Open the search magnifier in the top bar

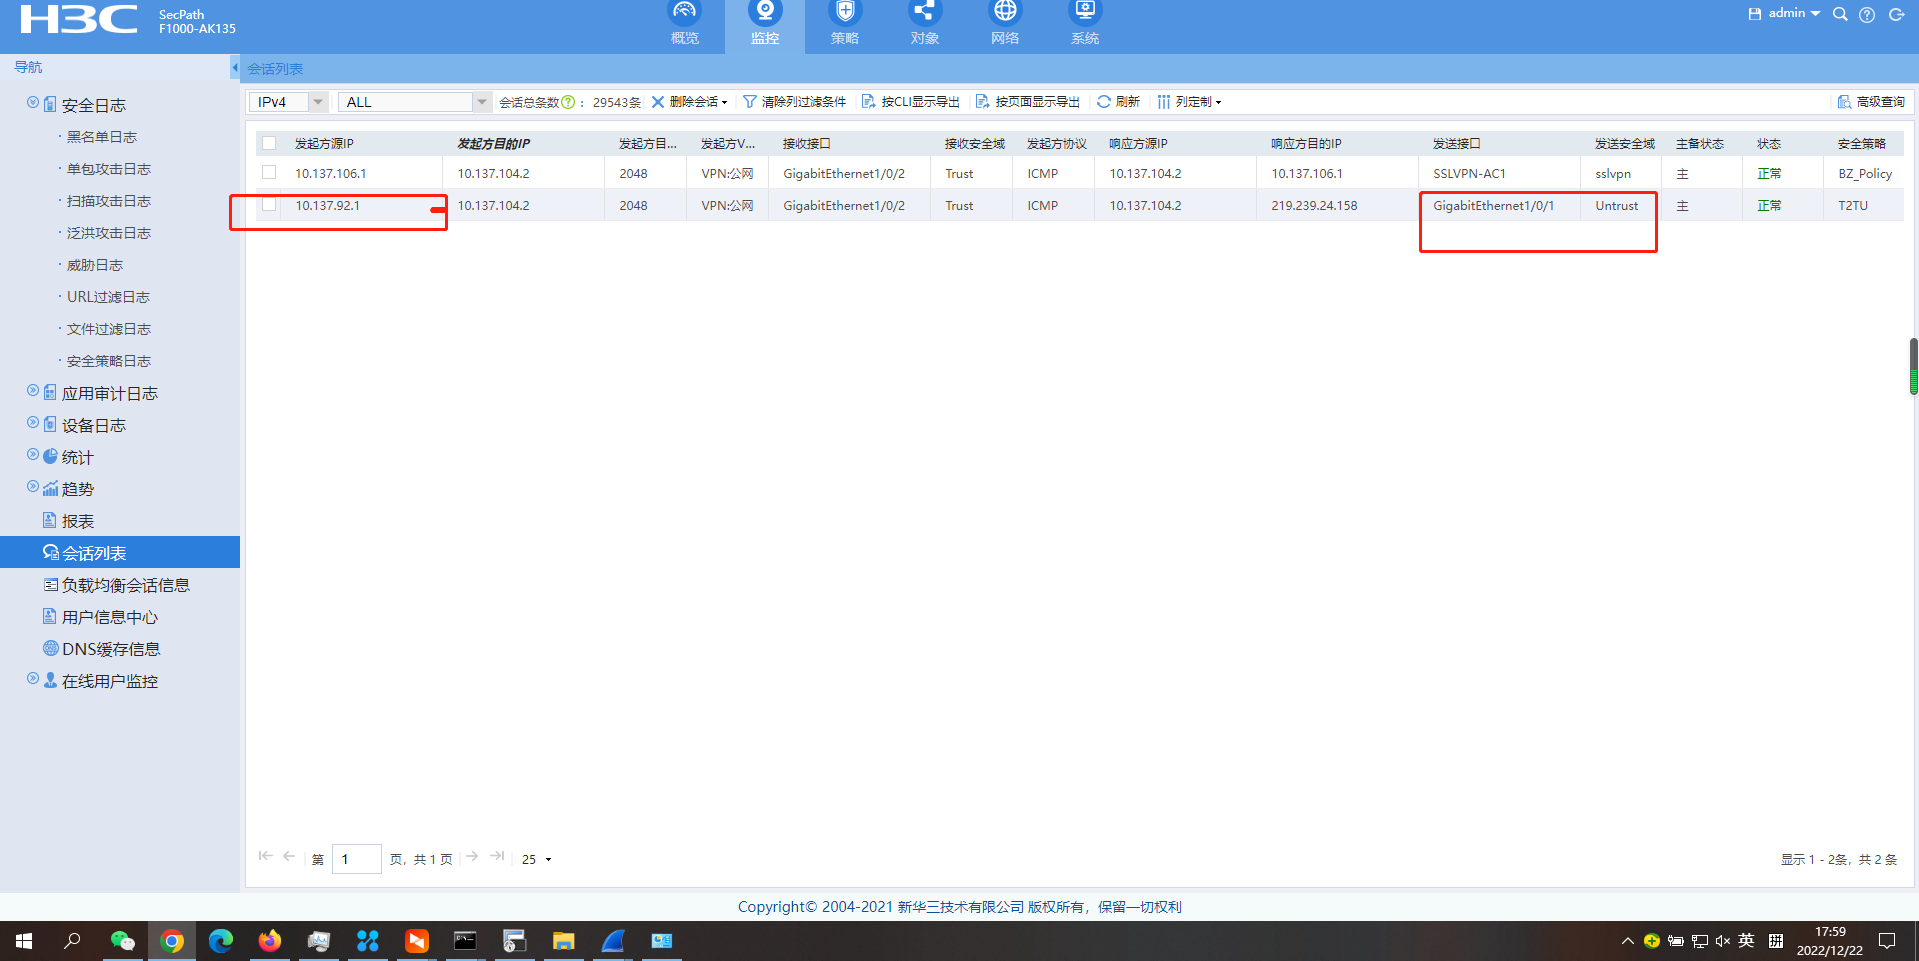tap(1840, 14)
